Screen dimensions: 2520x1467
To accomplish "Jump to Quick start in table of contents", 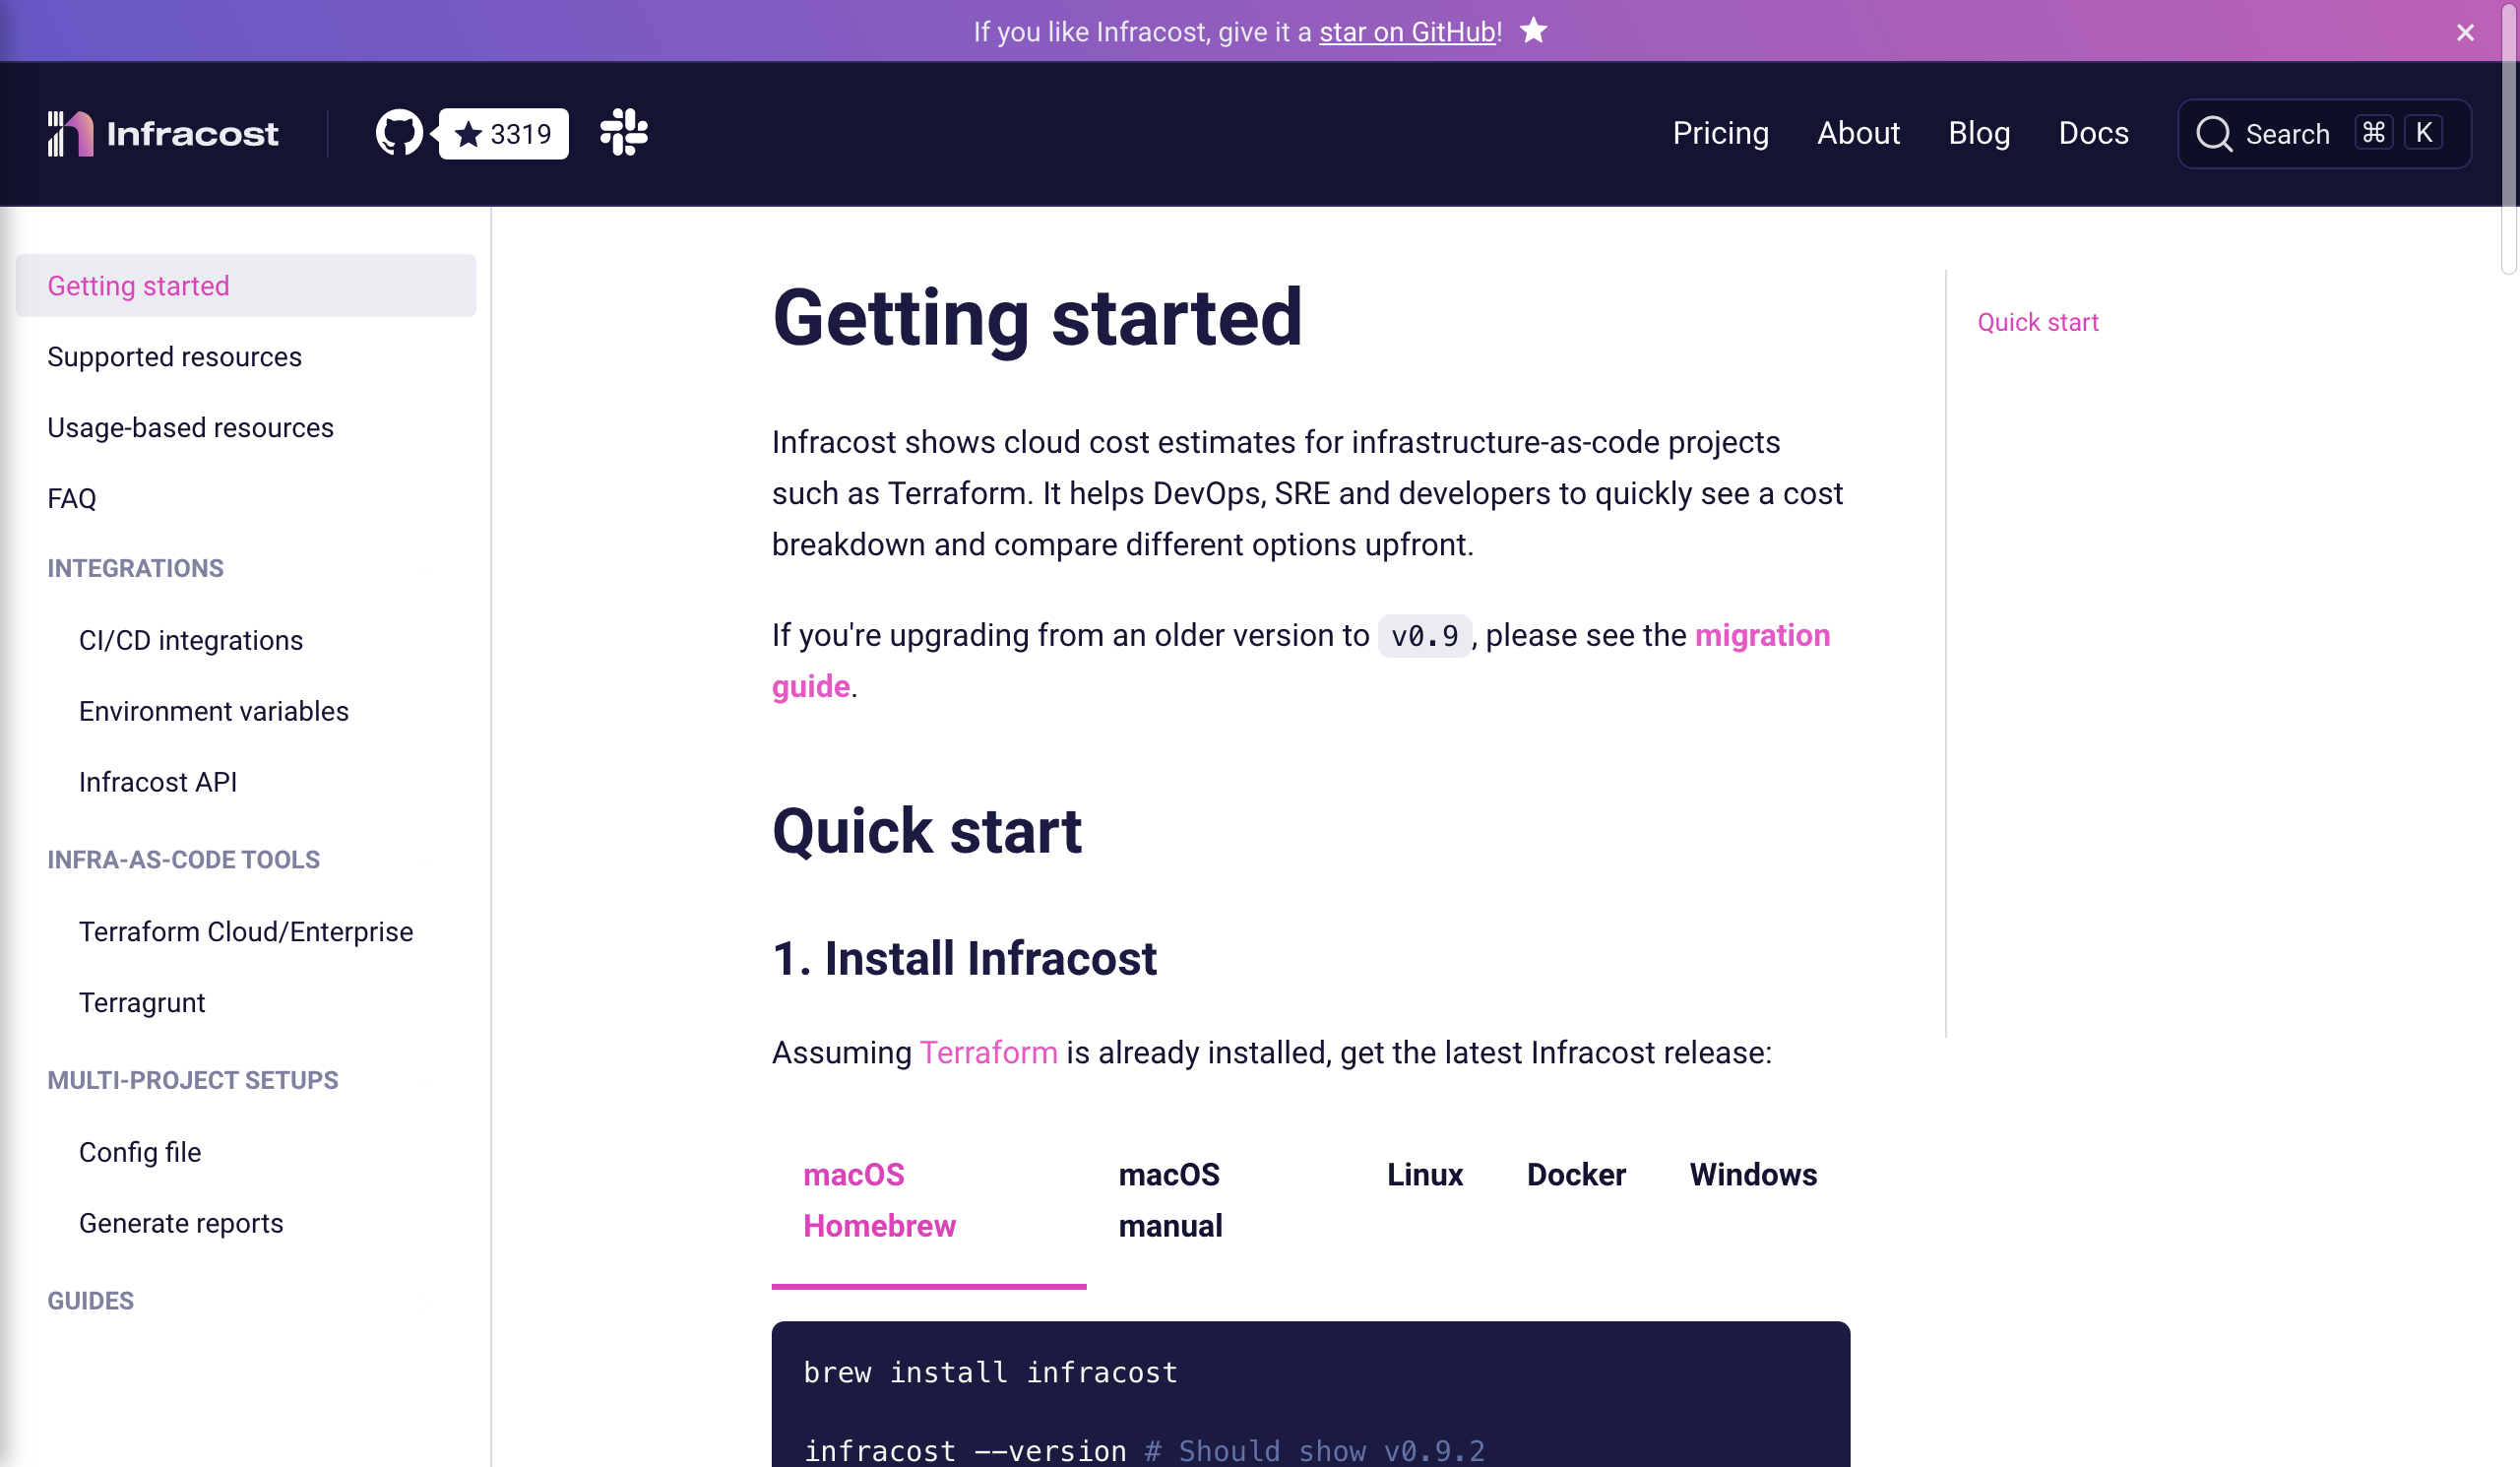I will point(2038,322).
